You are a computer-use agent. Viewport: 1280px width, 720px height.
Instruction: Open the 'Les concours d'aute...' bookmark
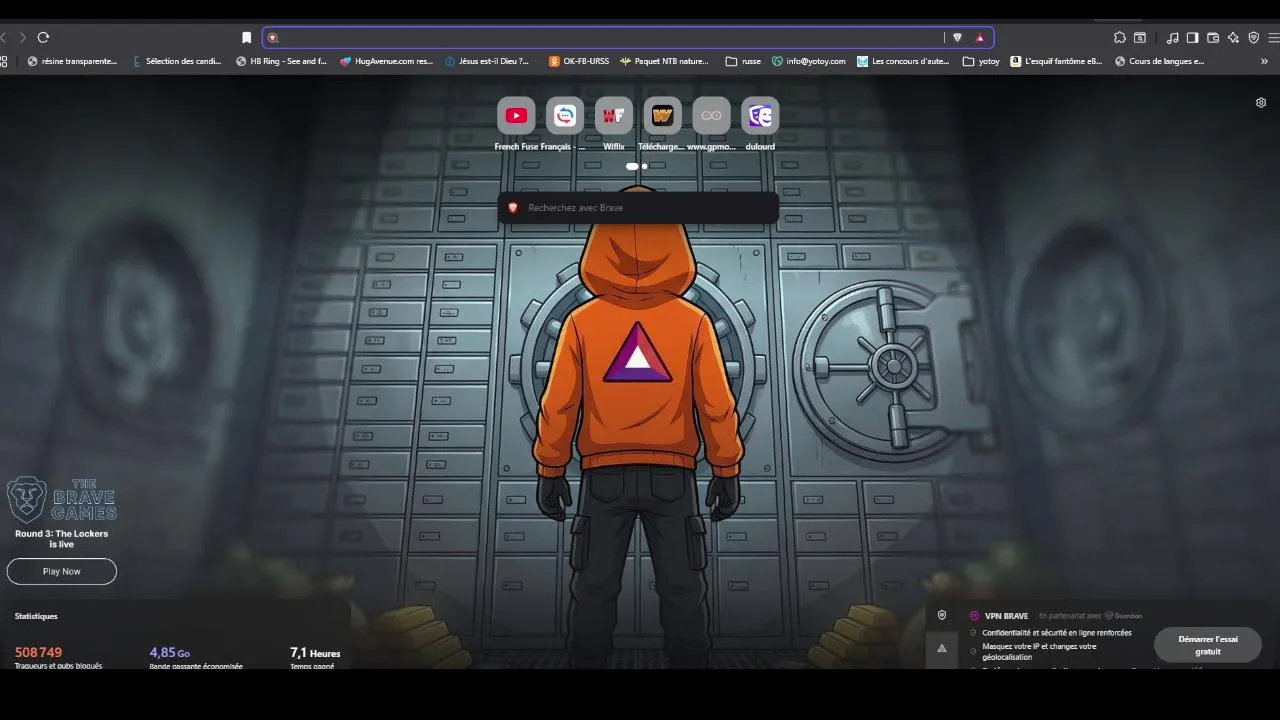pos(903,61)
